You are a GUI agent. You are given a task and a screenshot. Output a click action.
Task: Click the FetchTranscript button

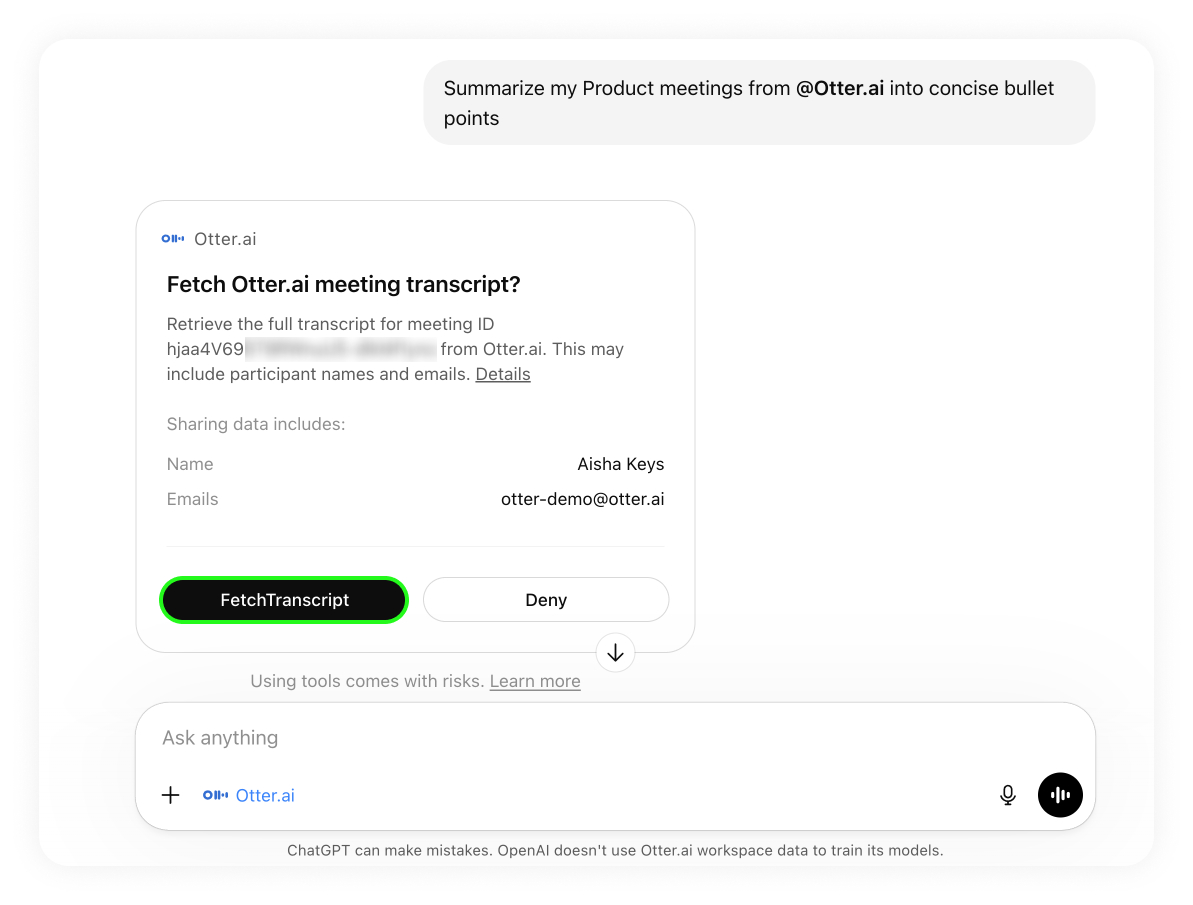(284, 600)
